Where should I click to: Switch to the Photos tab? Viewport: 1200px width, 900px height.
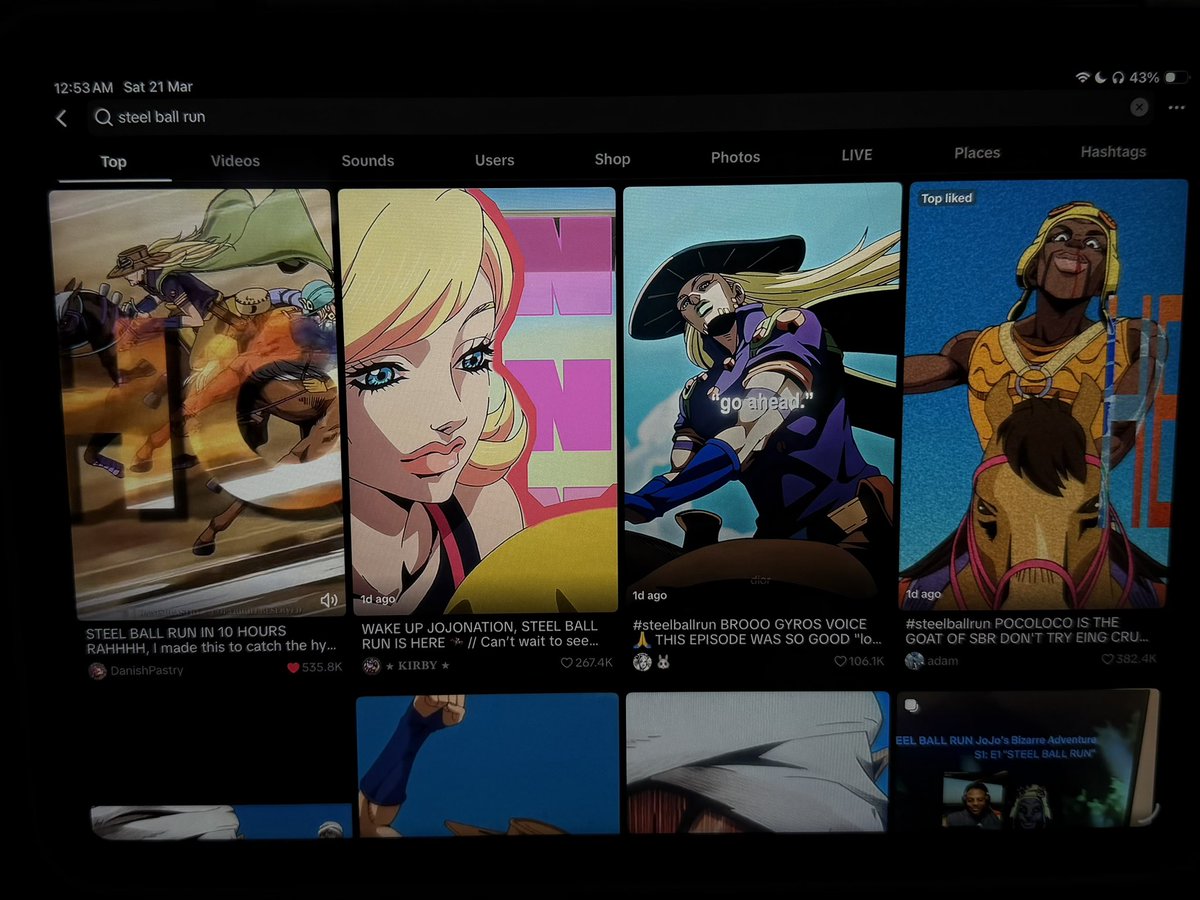[x=735, y=157]
